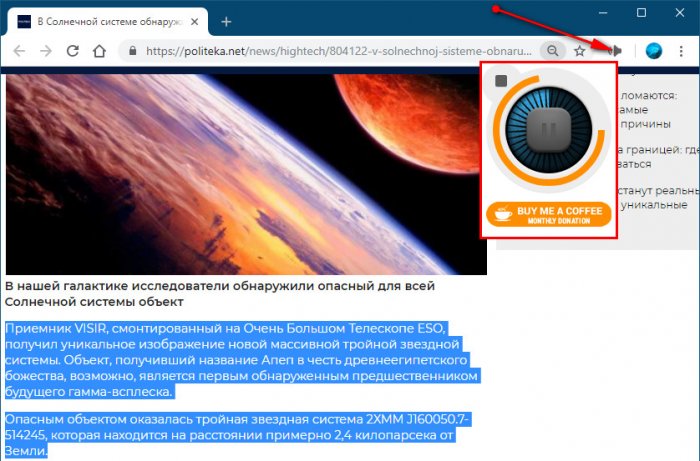Pause the speech playback
This screenshot has height=461, width=700.
click(x=549, y=129)
